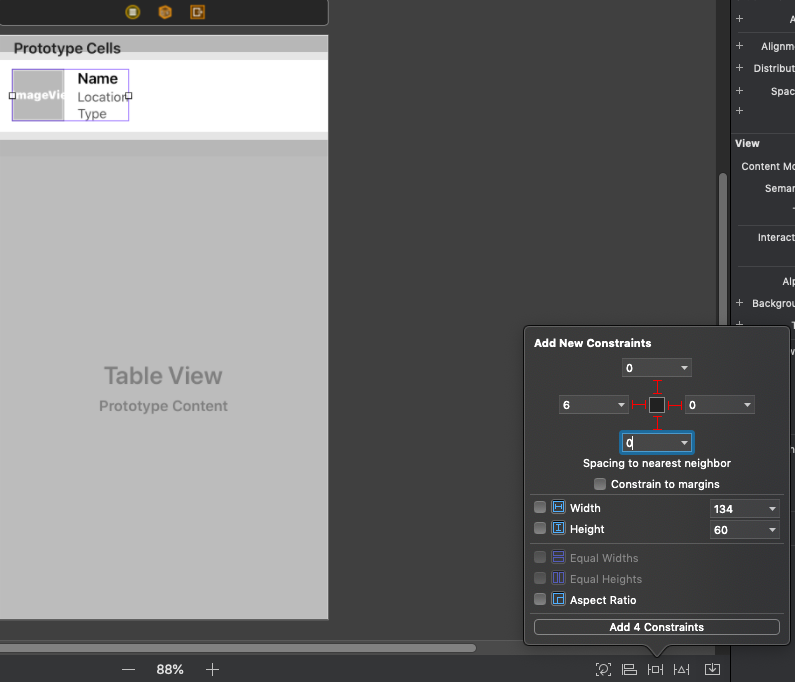The width and height of the screenshot is (795, 682).
Task: Zoom in the canvas with plus button
Action: pos(212,669)
